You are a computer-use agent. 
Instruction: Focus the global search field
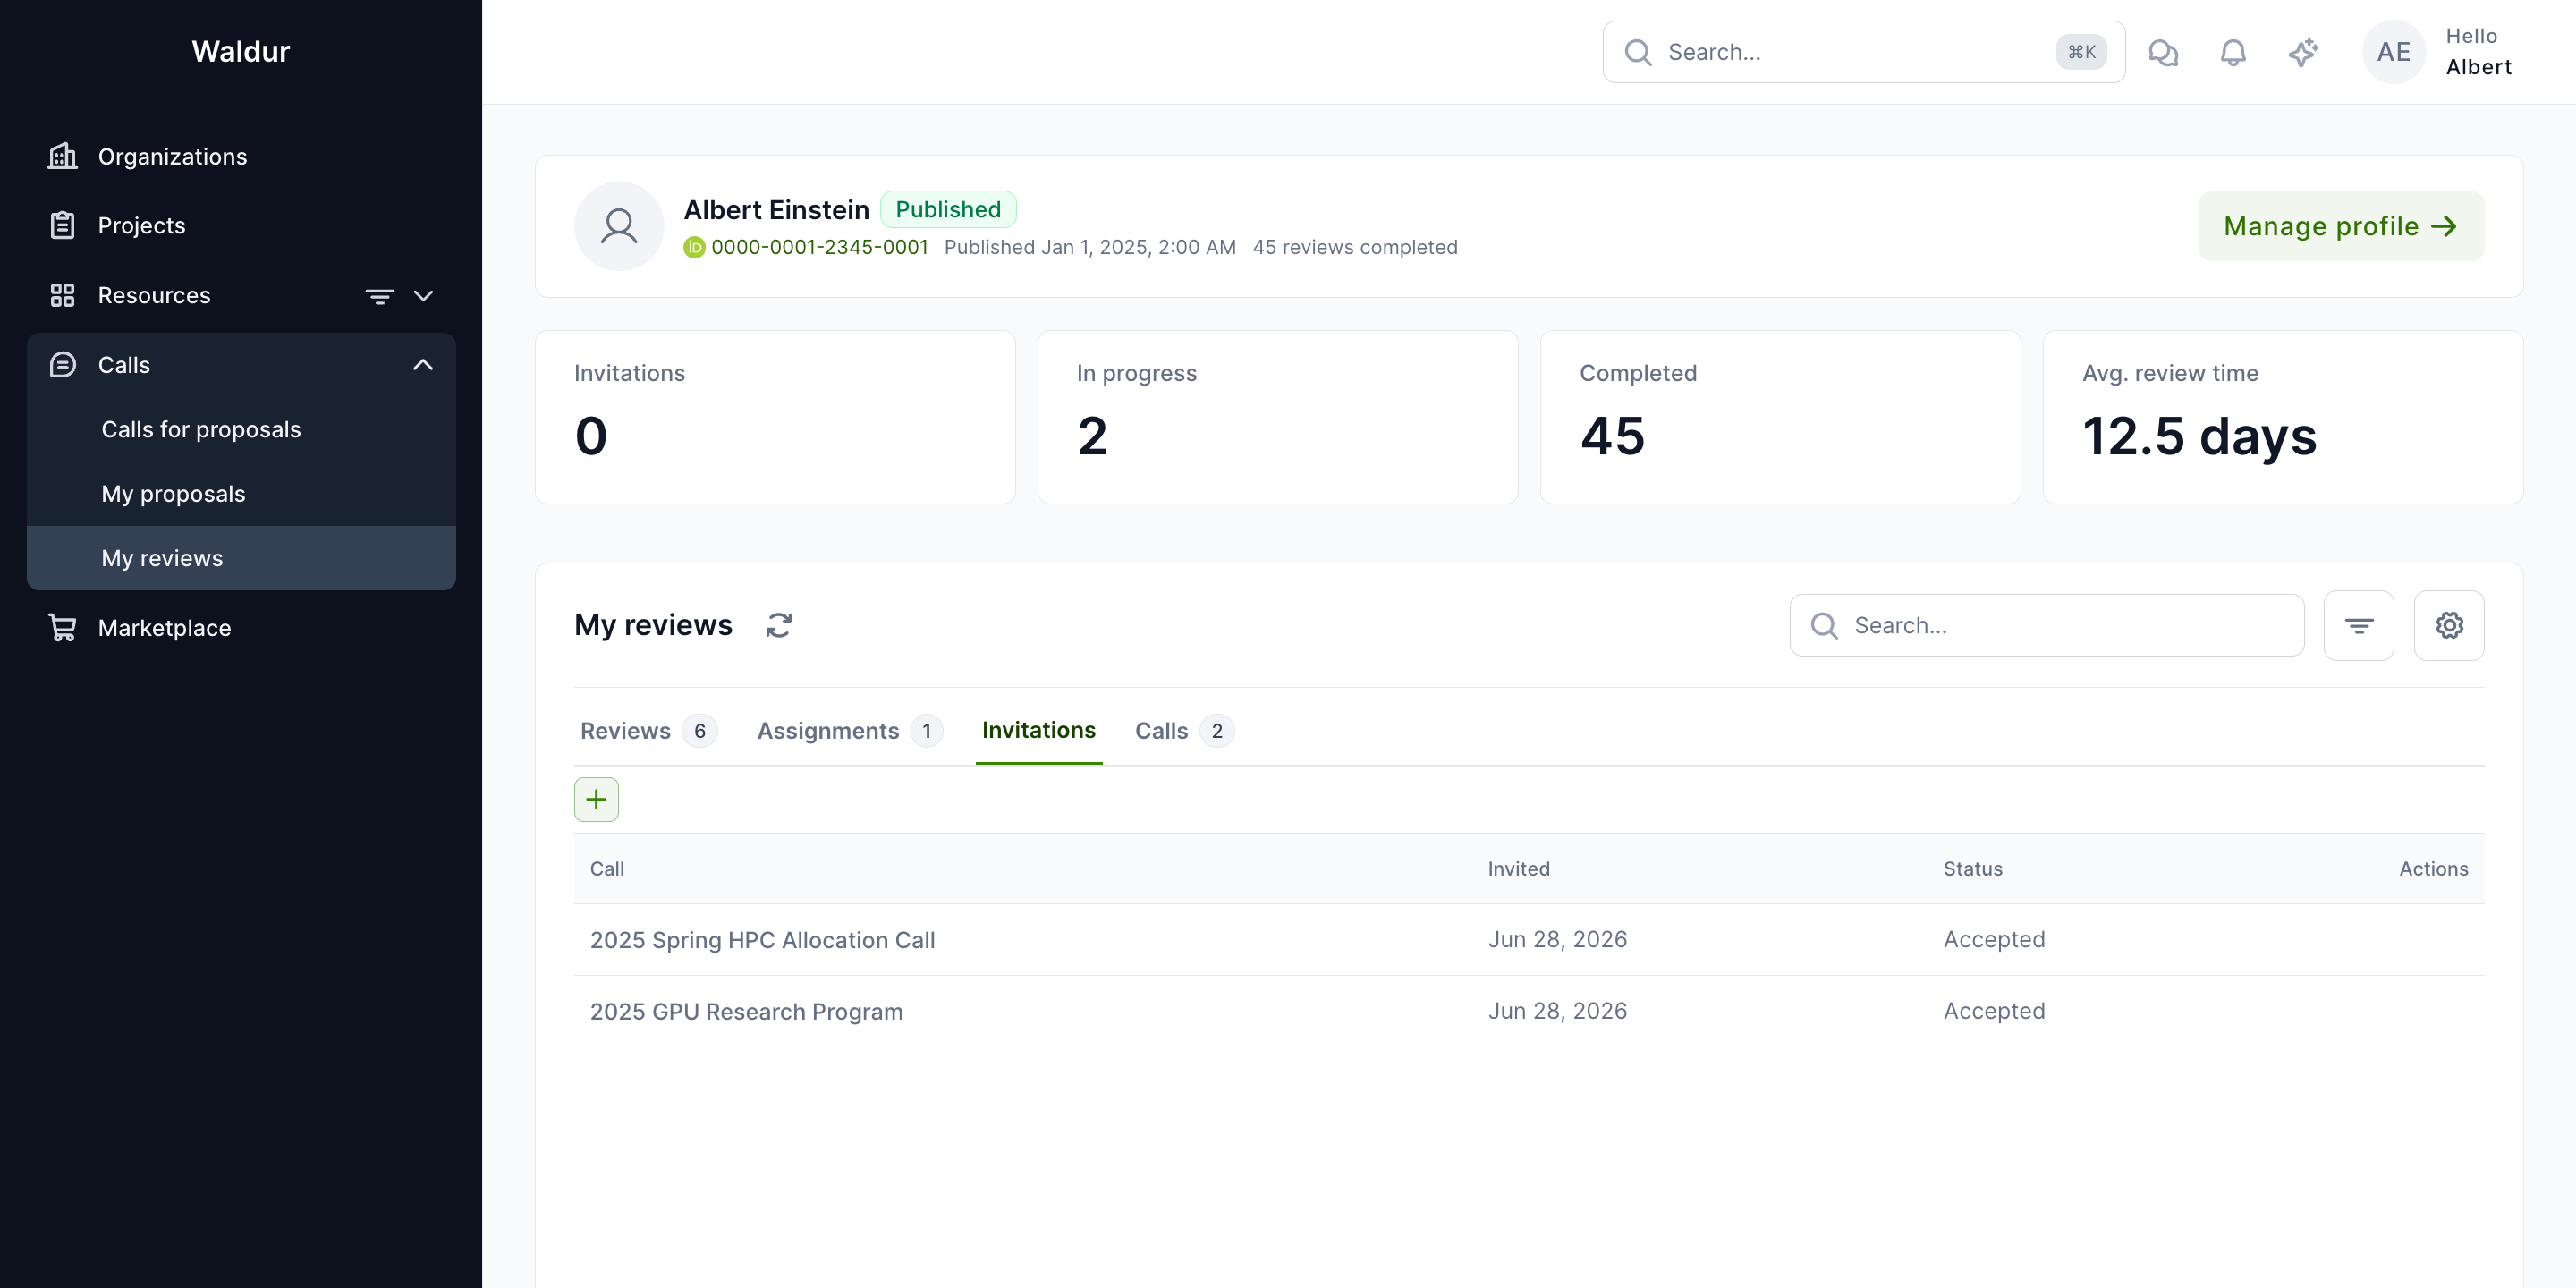pyautogui.click(x=1863, y=52)
